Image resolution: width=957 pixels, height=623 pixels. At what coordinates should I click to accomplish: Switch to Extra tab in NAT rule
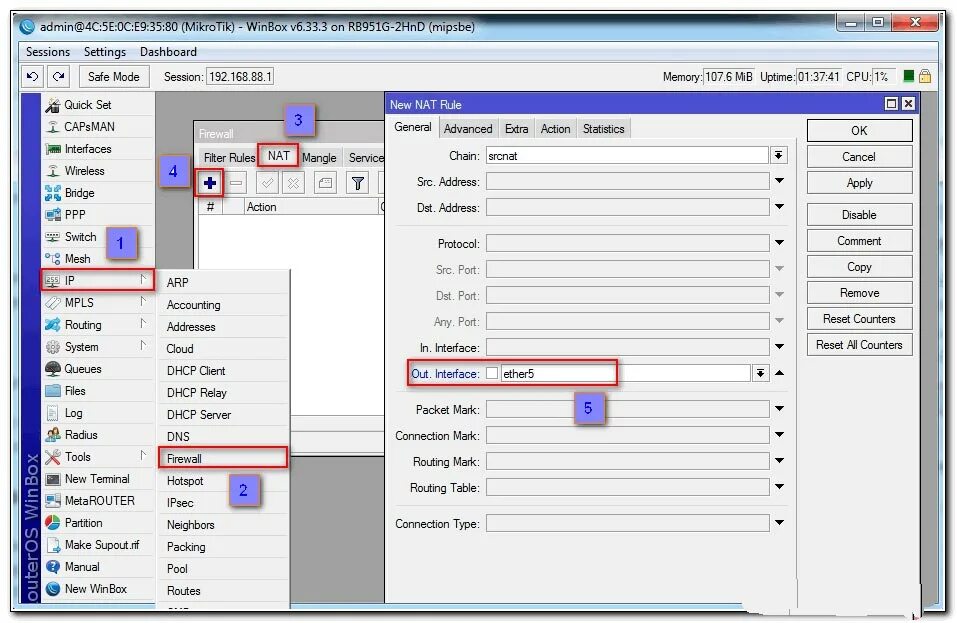(516, 129)
